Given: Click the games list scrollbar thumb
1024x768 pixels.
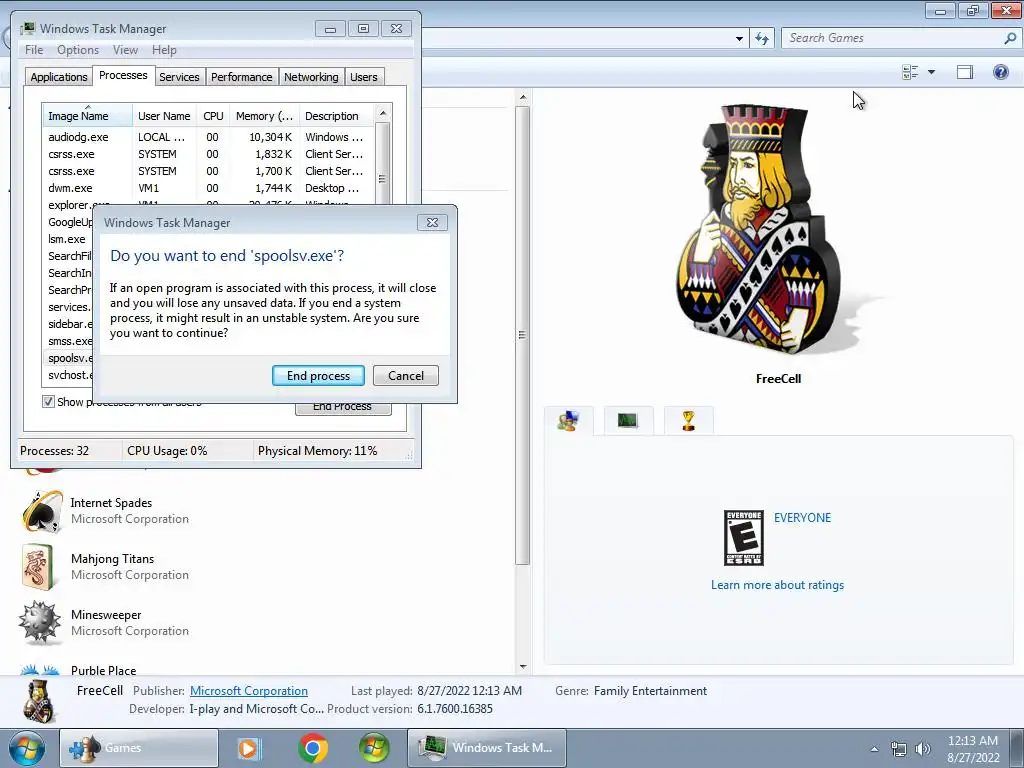Looking at the screenshot, I should click(522, 336).
